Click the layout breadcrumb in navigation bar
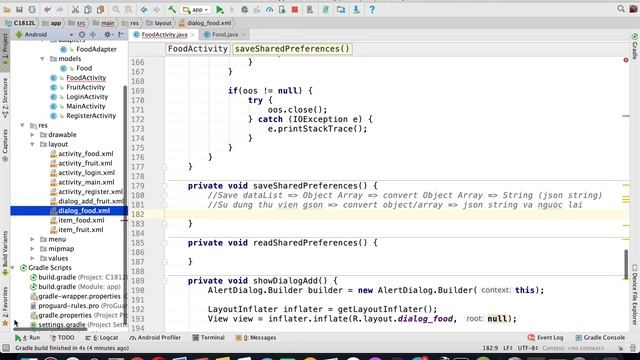The height and width of the screenshot is (360, 640). tap(159, 23)
